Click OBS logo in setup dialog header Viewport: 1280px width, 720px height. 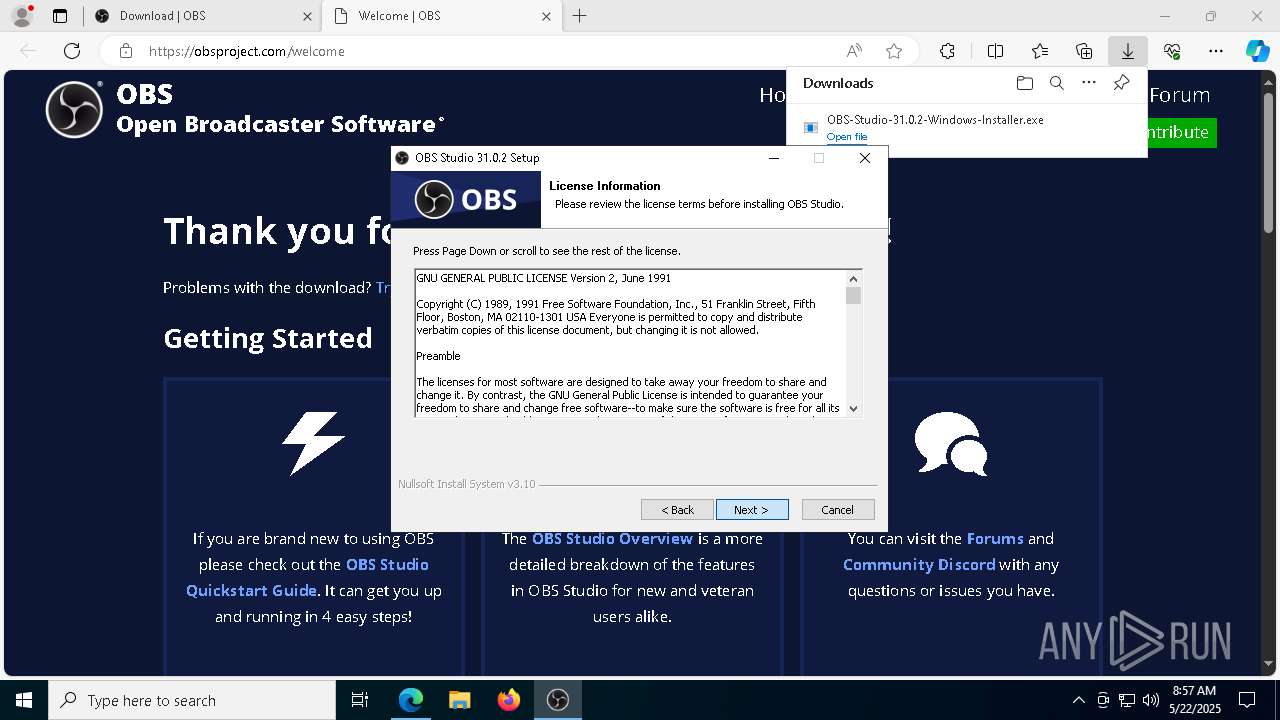[x=466, y=199]
